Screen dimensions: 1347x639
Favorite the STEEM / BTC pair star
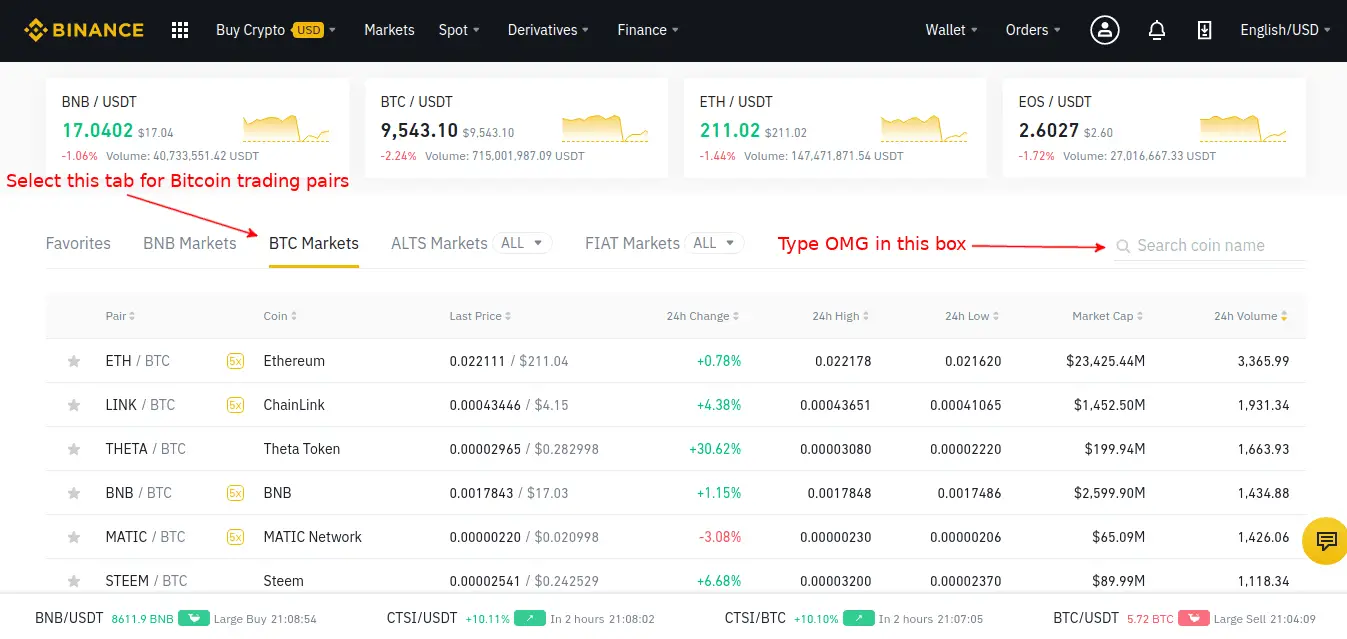[x=73, y=581]
